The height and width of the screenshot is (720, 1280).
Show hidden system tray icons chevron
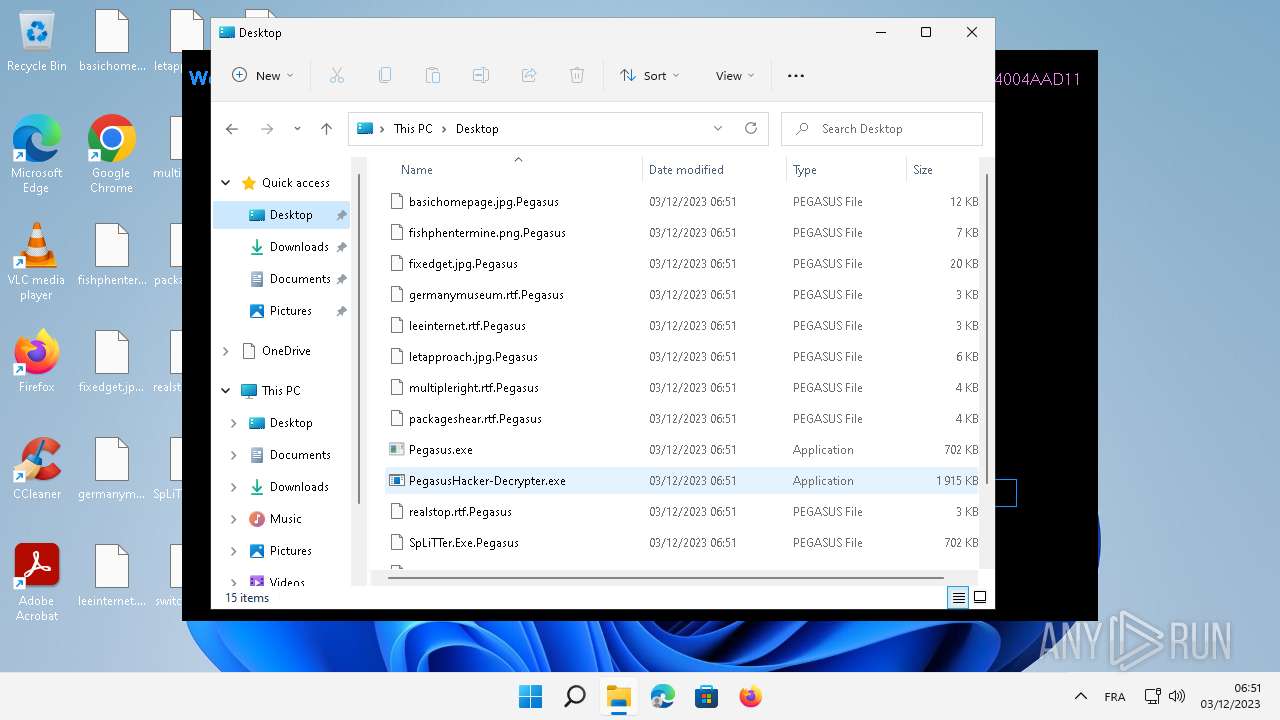pos(1080,696)
